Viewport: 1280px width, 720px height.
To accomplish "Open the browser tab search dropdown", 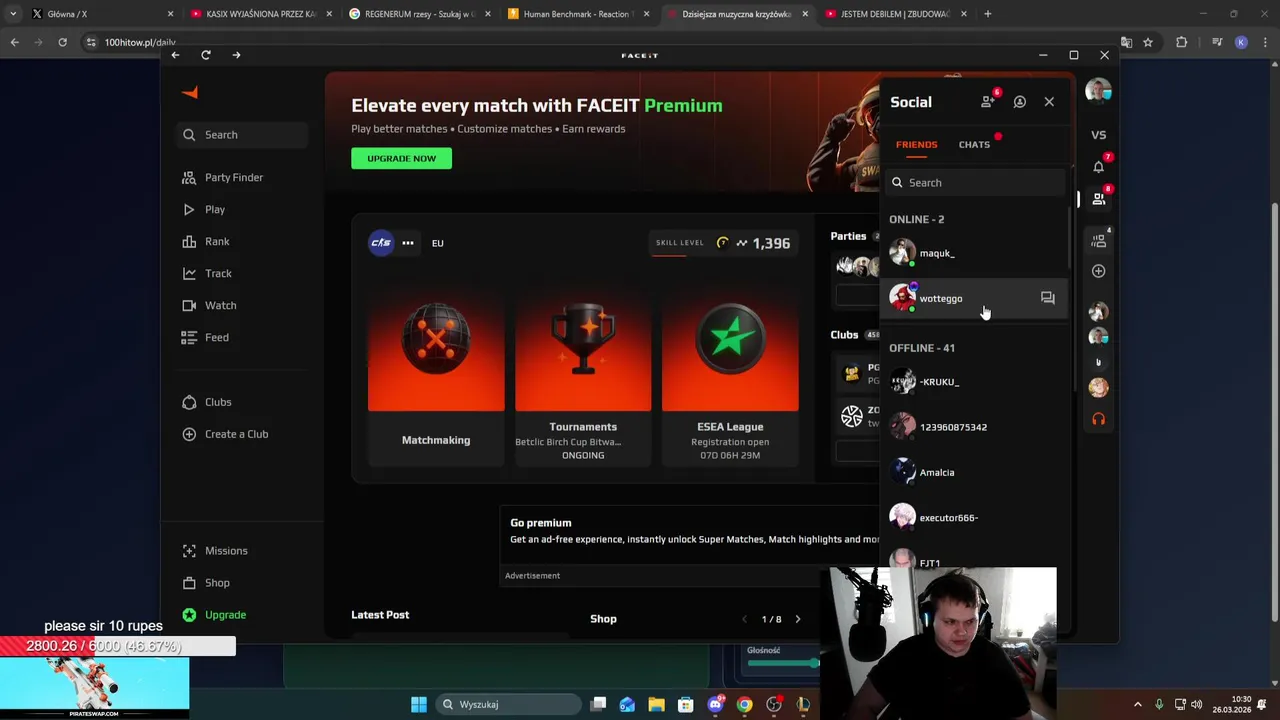I will click(x=12, y=14).
